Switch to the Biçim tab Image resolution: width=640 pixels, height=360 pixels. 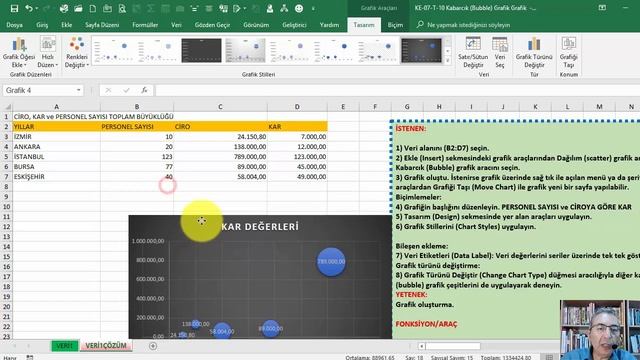coord(395,25)
